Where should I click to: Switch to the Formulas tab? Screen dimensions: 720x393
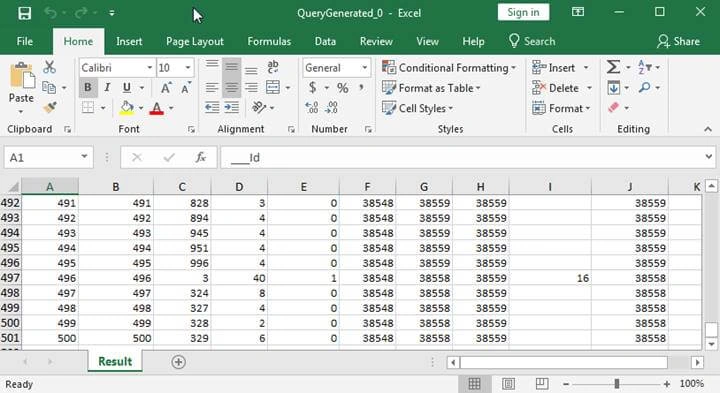click(x=269, y=41)
